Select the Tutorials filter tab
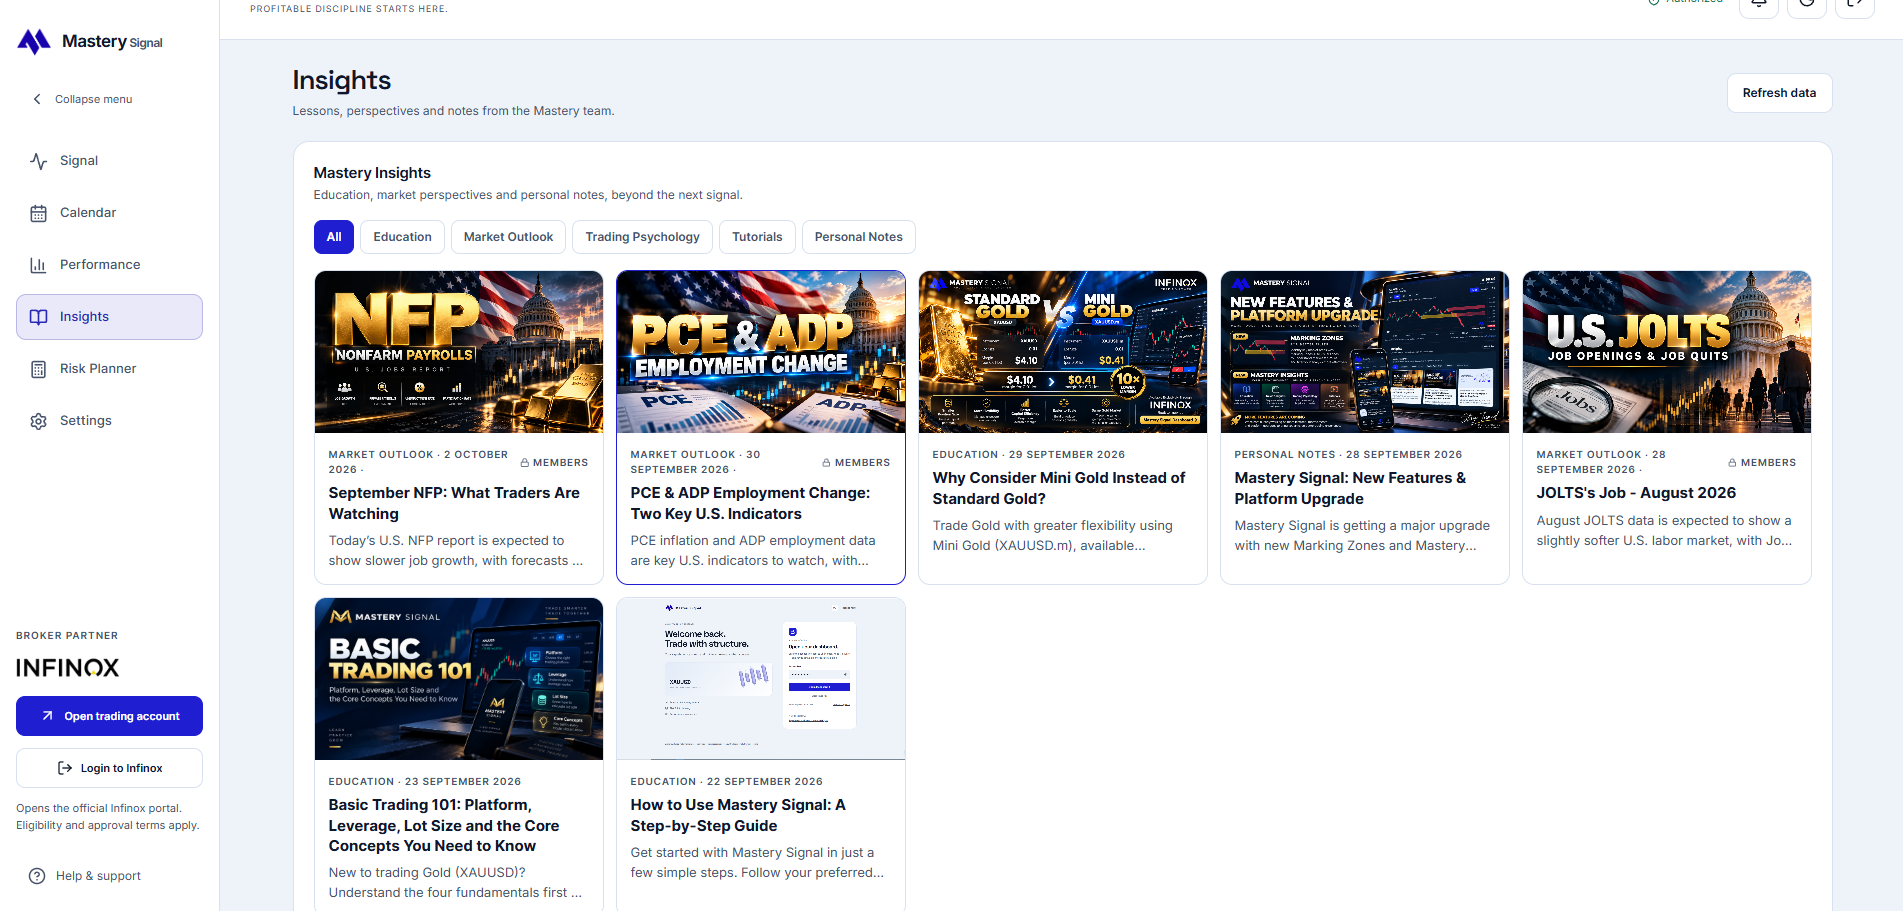The height and width of the screenshot is (911, 1903). [x=757, y=237]
